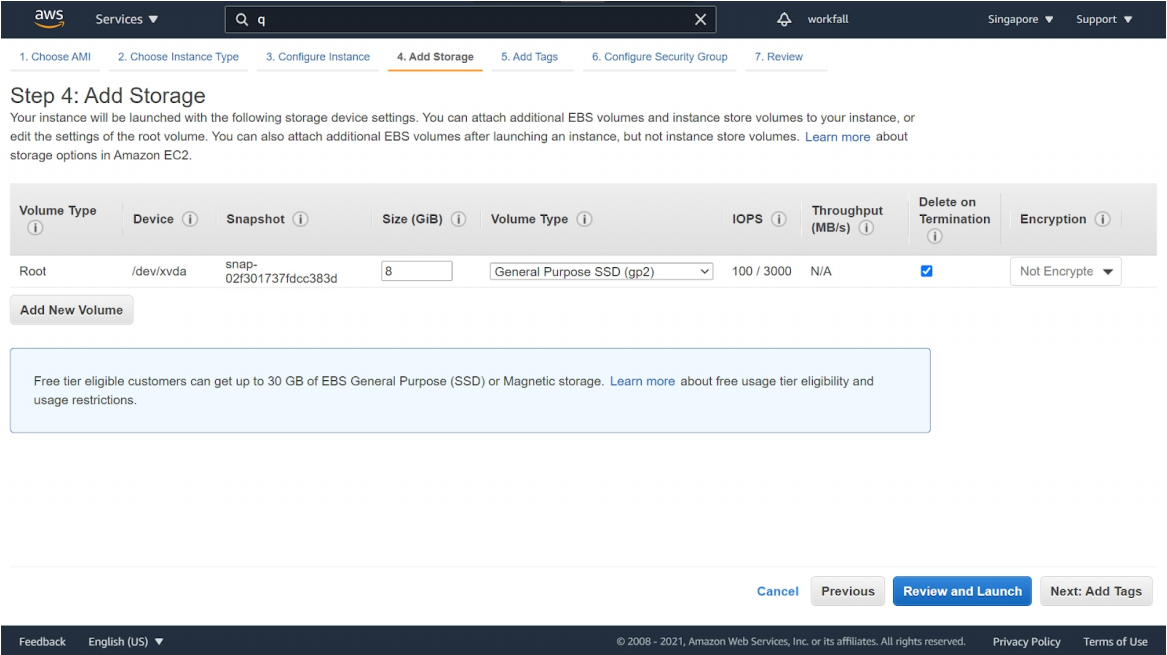The width and height of the screenshot is (1167, 655).
Task: Click the notifications bell icon
Action: [784, 19]
